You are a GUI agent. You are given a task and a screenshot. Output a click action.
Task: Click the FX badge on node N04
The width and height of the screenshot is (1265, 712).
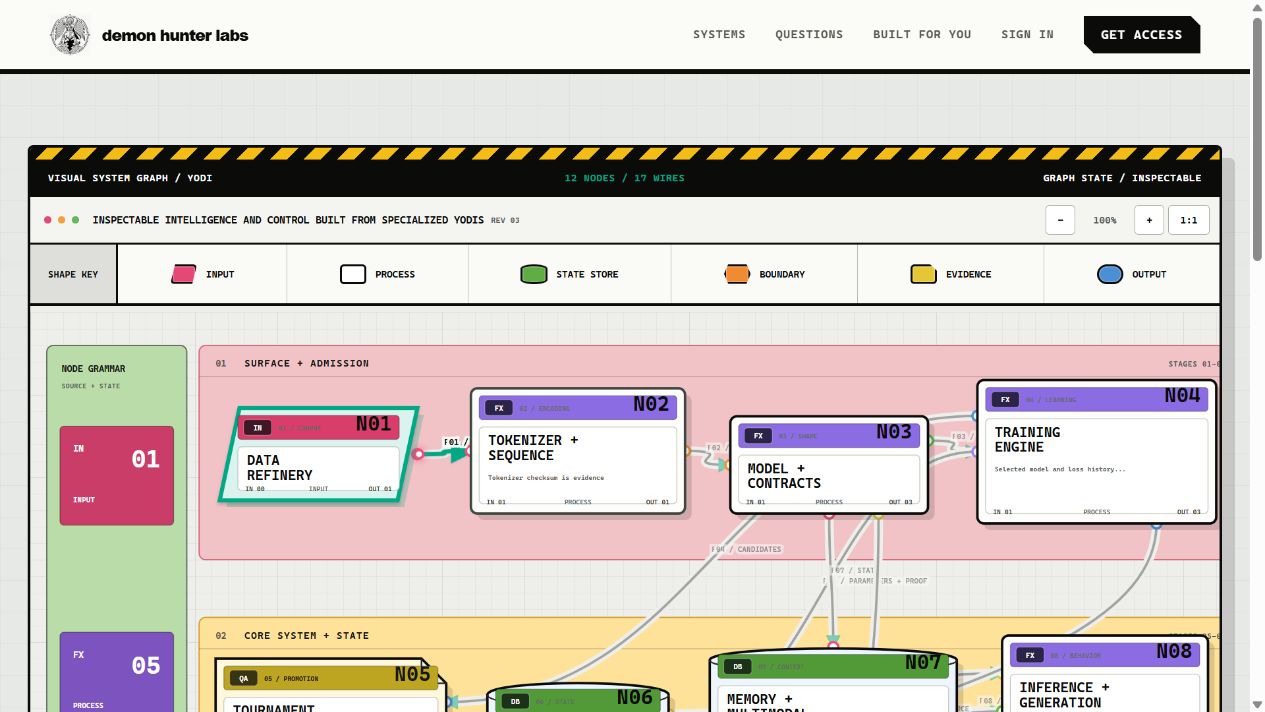pyautogui.click(x=1005, y=400)
